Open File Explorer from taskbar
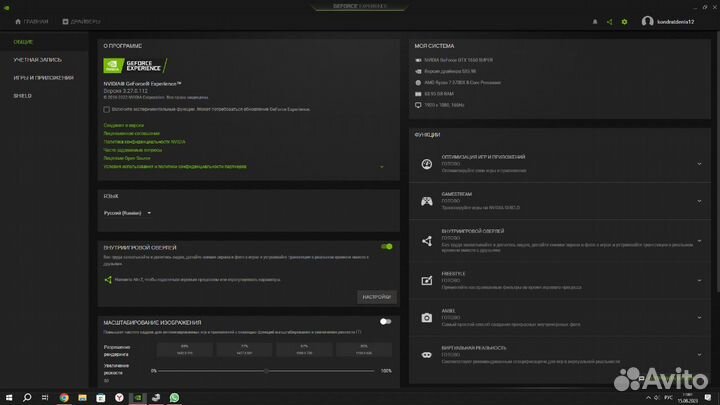Image resolution: width=720 pixels, height=405 pixels. pyautogui.click(x=82, y=397)
